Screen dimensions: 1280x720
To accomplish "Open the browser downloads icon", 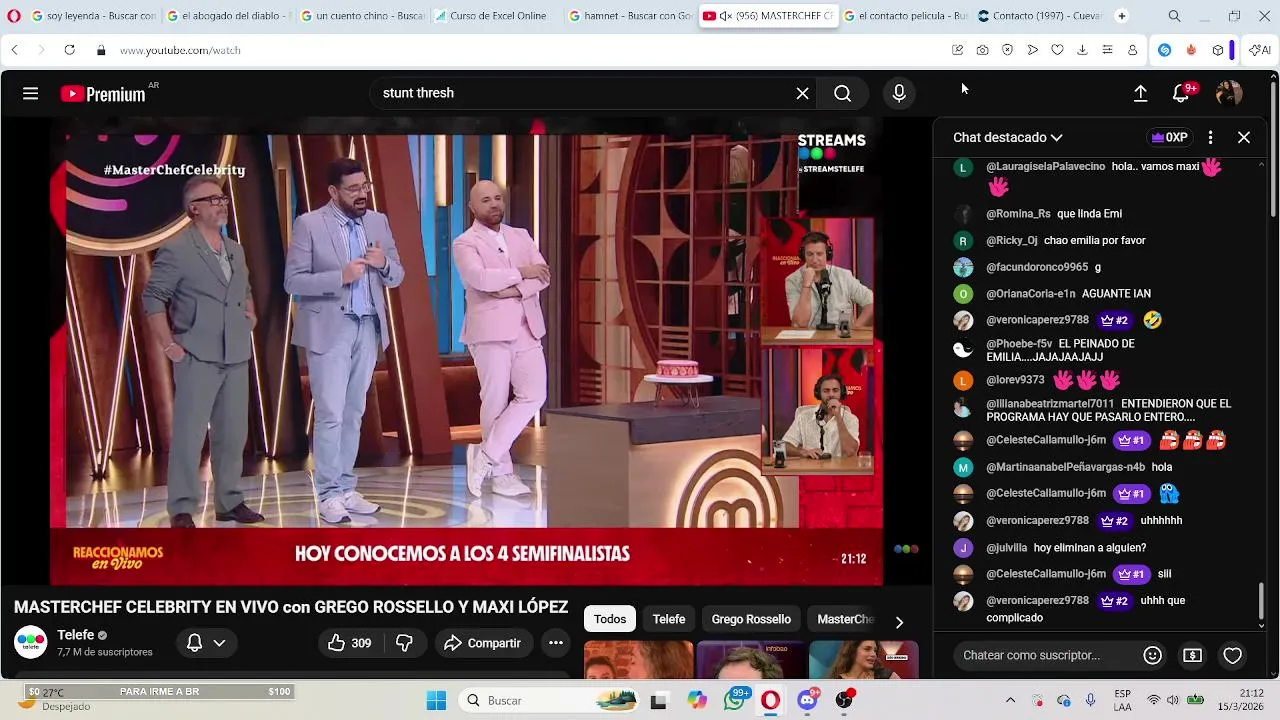I will pos(1082,50).
